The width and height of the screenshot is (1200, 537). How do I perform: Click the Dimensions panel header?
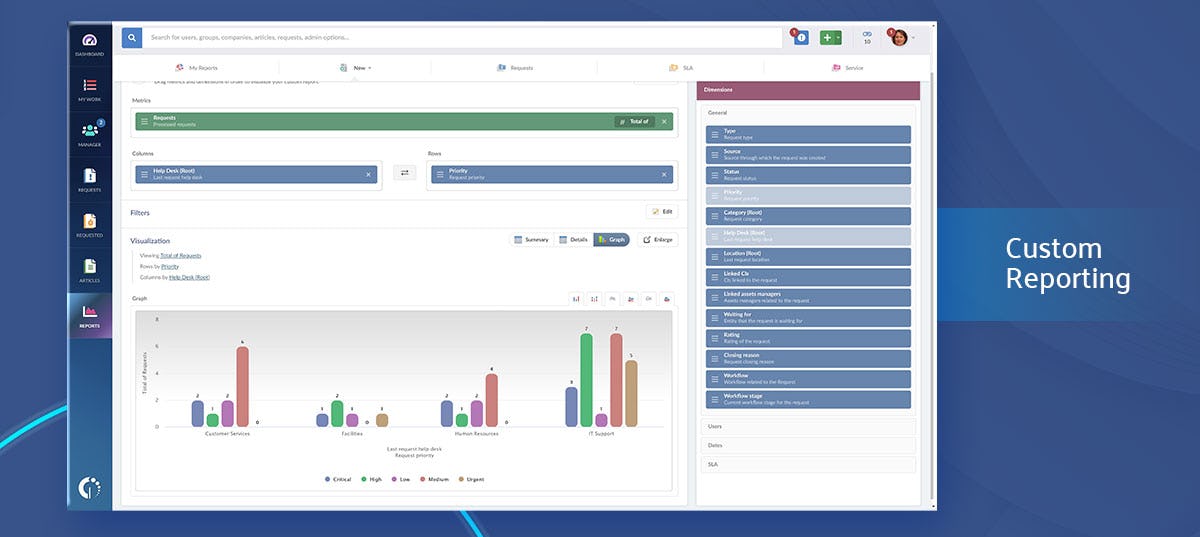click(807, 90)
